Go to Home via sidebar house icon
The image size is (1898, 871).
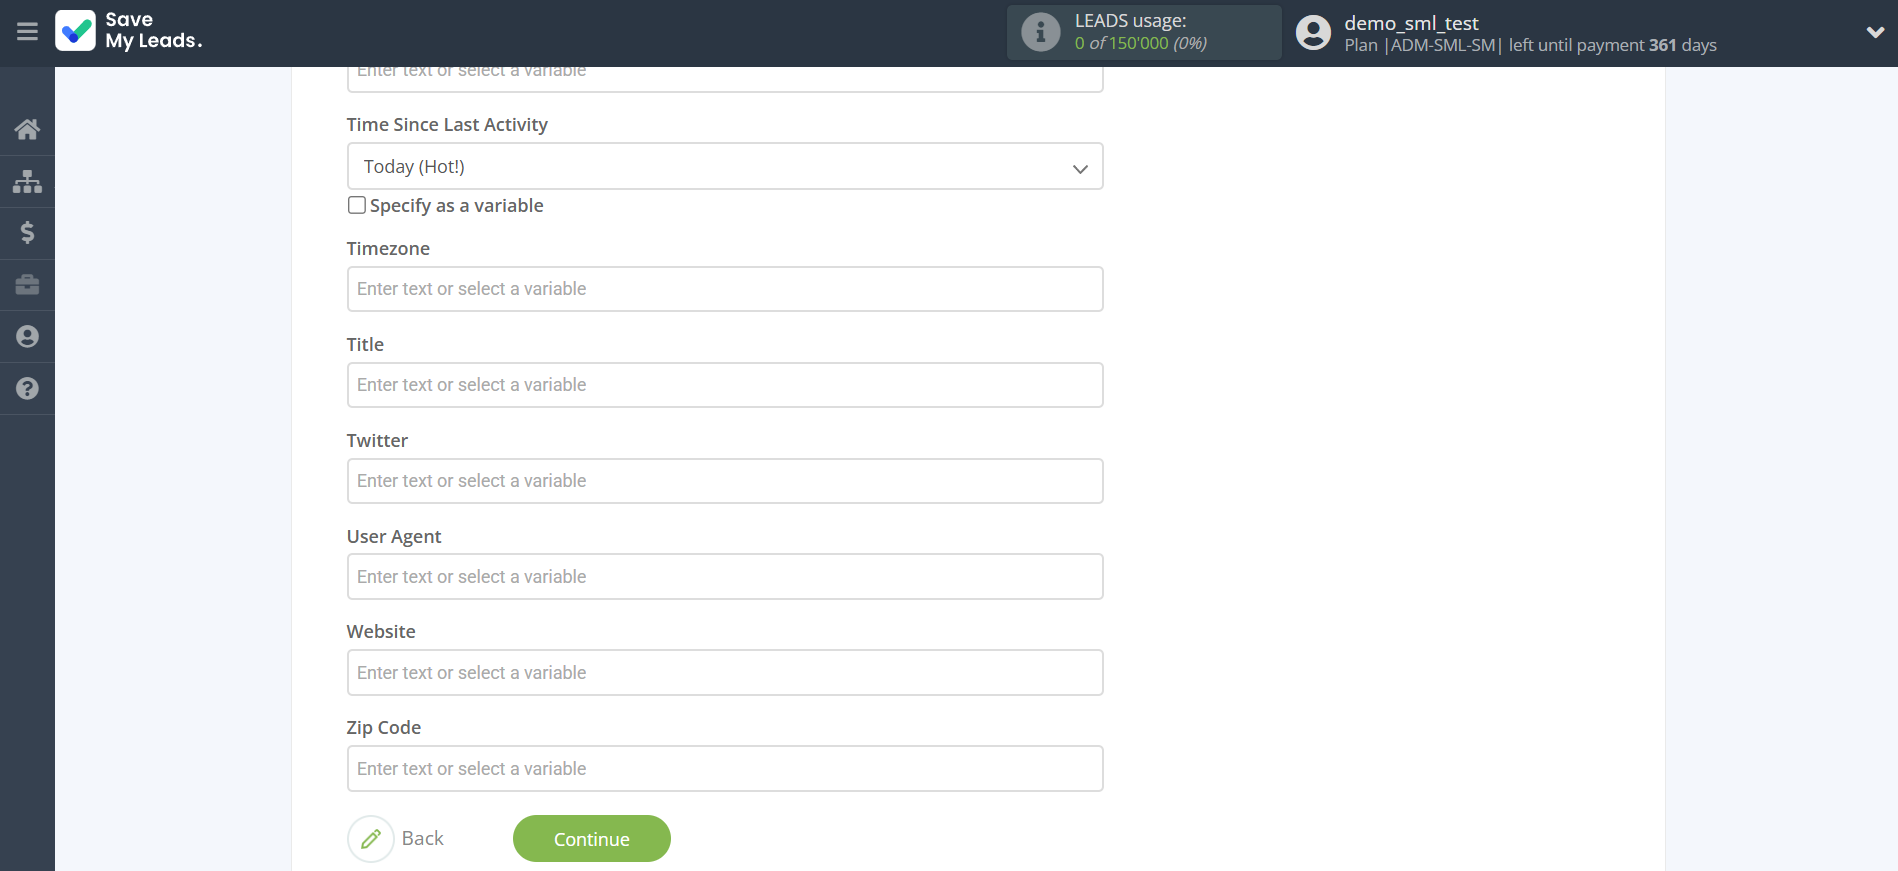[x=27, y=129]
